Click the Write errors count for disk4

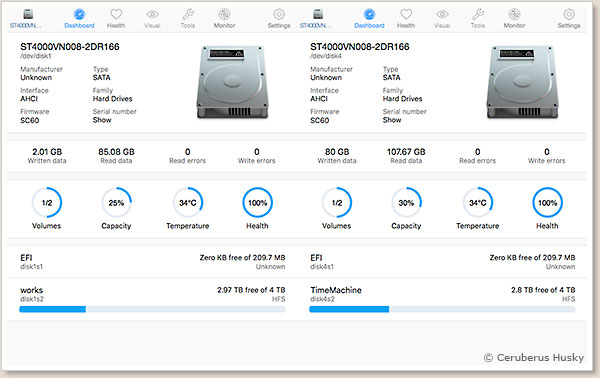tap(547, 152)
